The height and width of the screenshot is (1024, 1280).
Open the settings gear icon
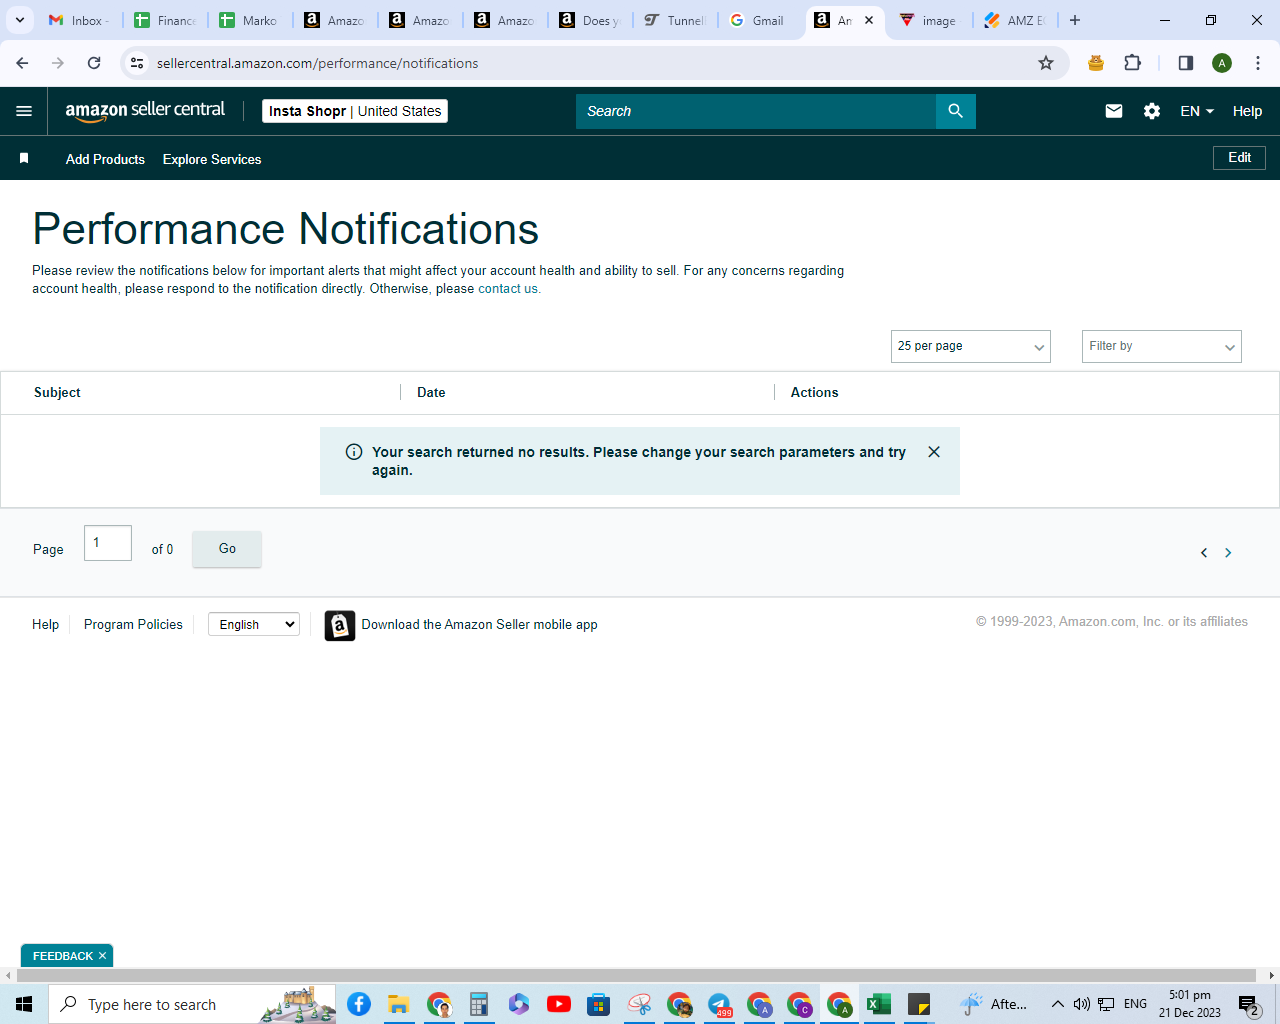tap(1152, 111)
